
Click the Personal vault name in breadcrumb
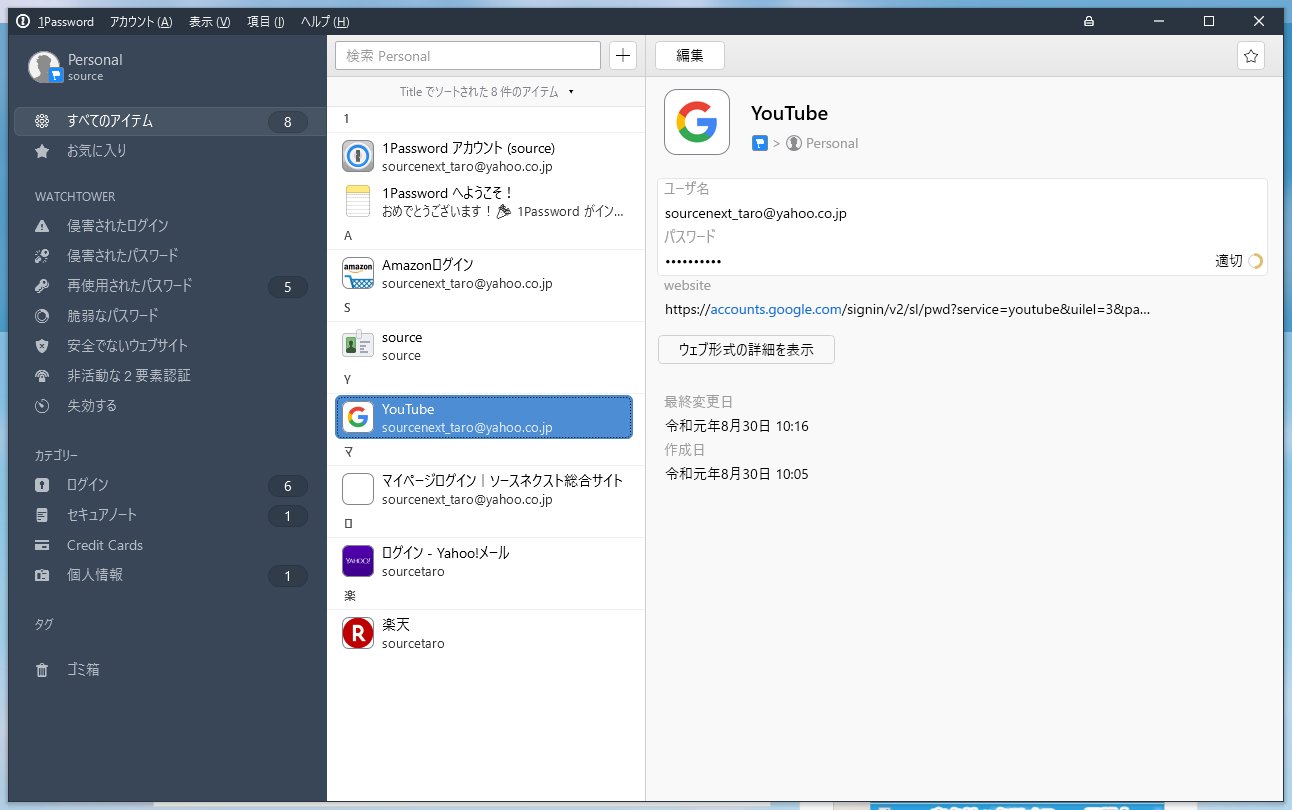pos(832,143)
